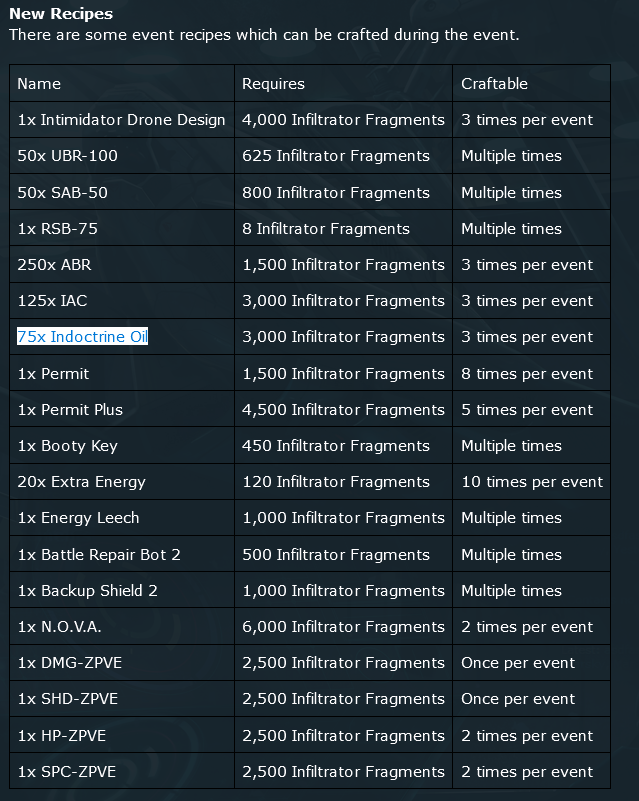Click '4,000 Infiltrator Fragments' cell
Screen dimensions: 639x801
343,120
